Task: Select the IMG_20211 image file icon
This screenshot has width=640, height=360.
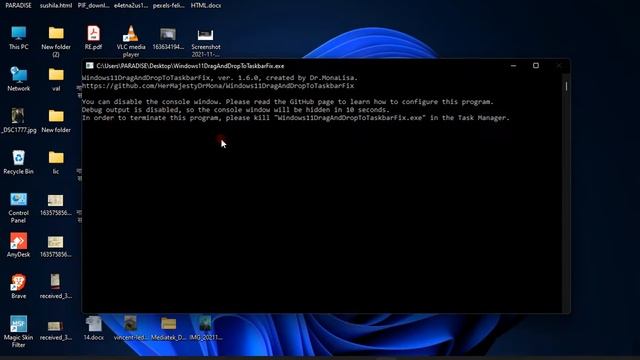Action: click(x=206, y=328)
